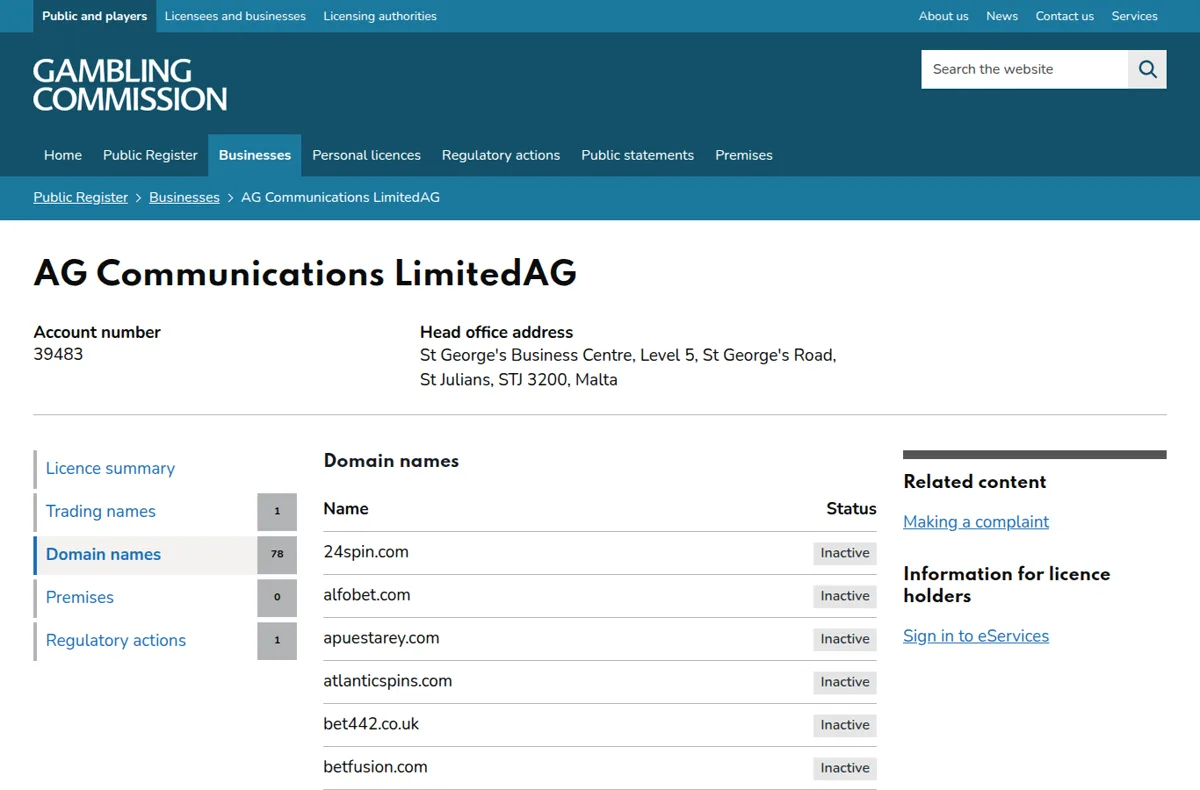Open Regulatory actions in side menu

point(116,640)
